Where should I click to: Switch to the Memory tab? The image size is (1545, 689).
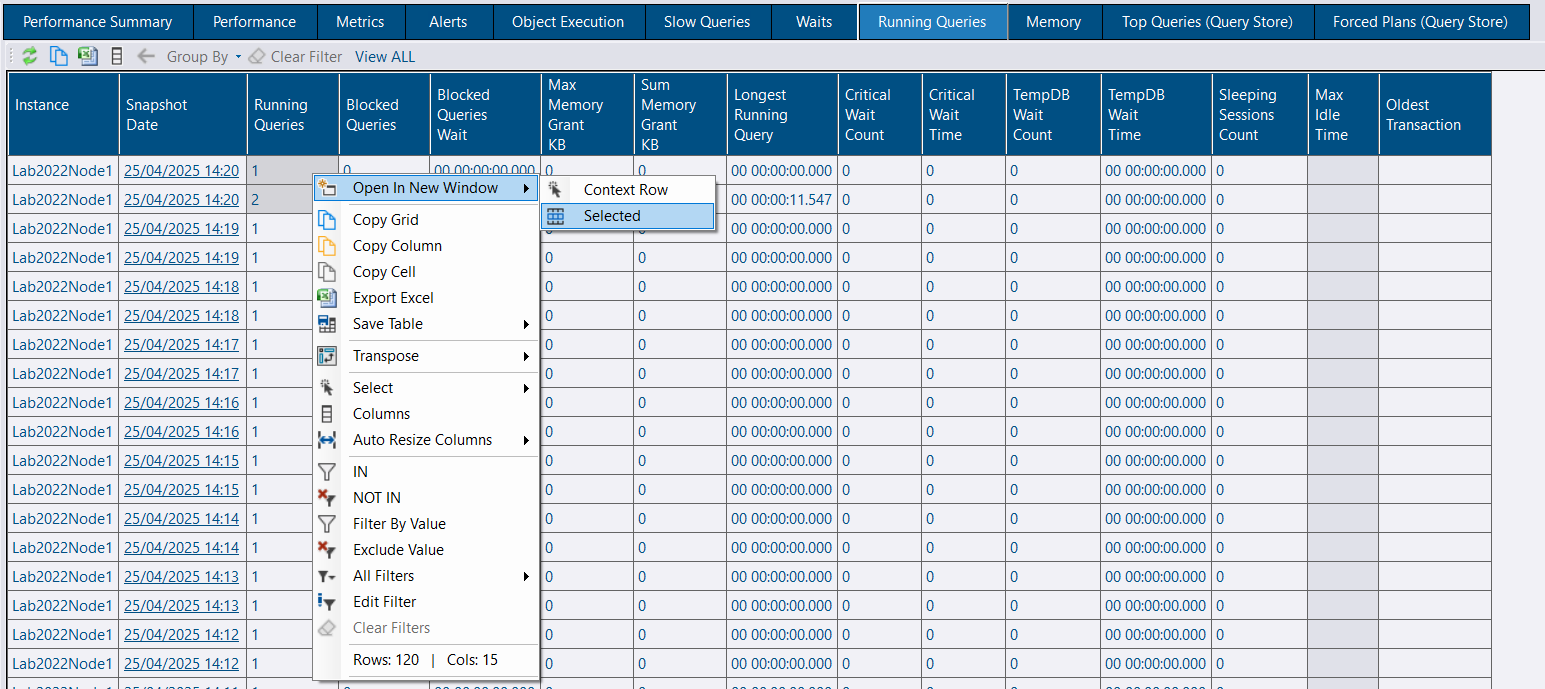(x=1054, y=21)
